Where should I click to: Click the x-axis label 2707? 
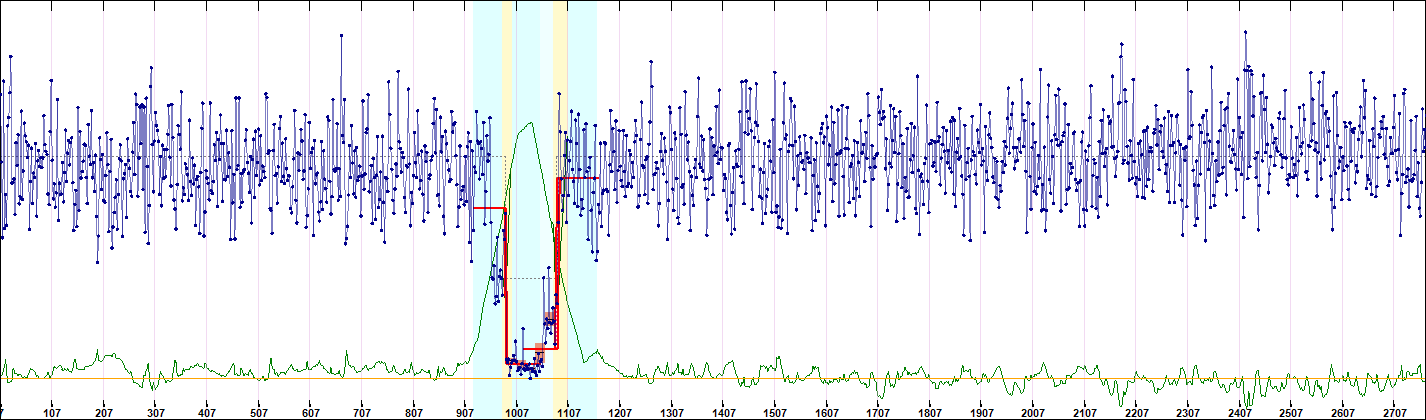point(1392,412)
